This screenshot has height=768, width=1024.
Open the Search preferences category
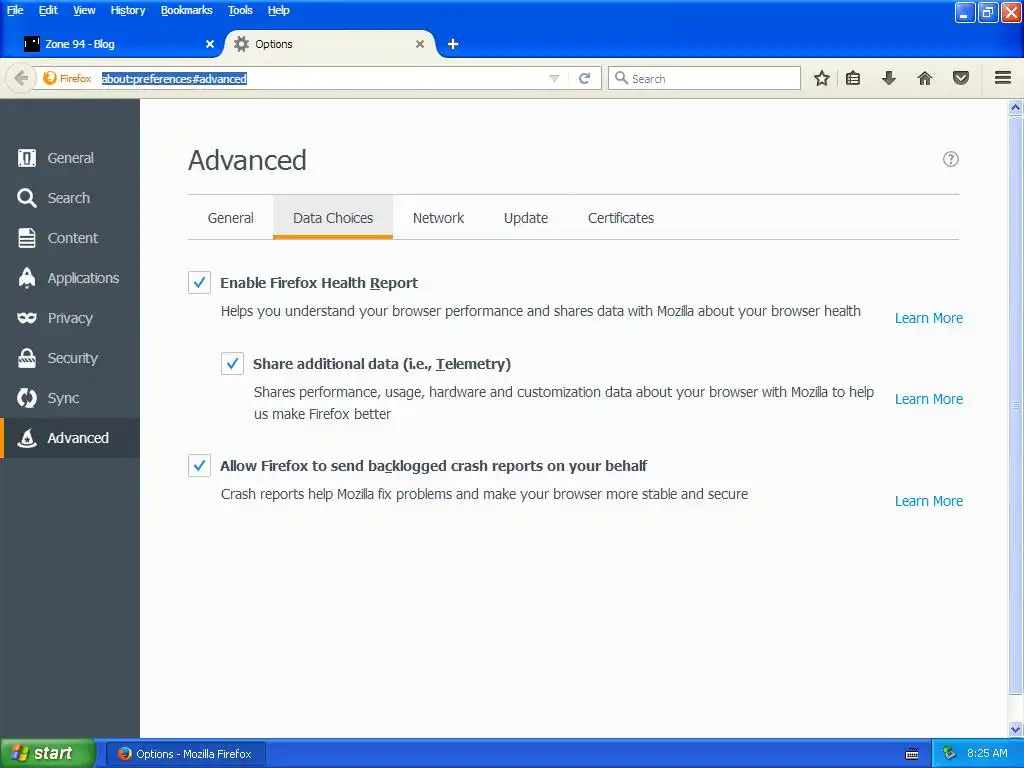[70, 198]
